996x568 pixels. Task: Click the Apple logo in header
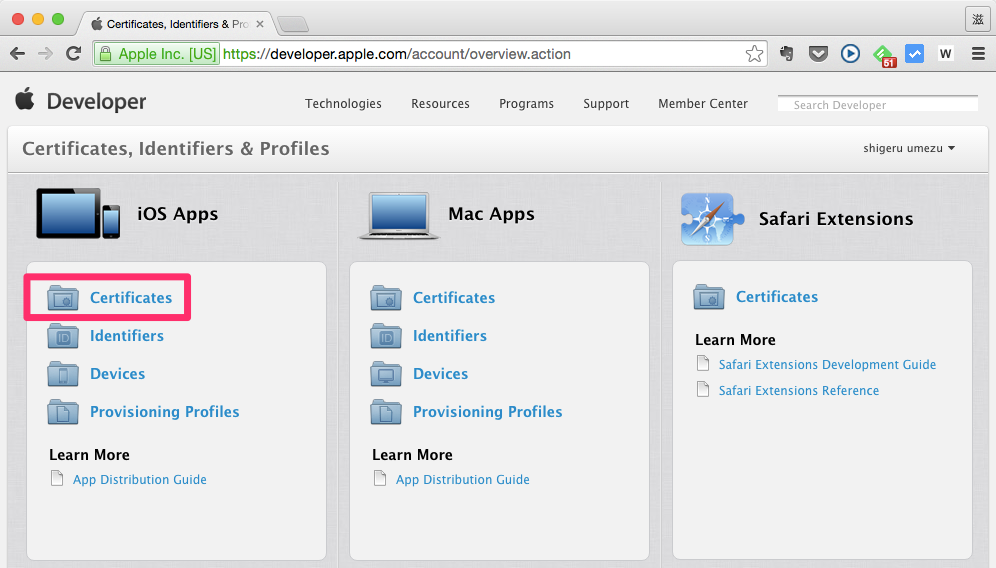click(25, 100)
